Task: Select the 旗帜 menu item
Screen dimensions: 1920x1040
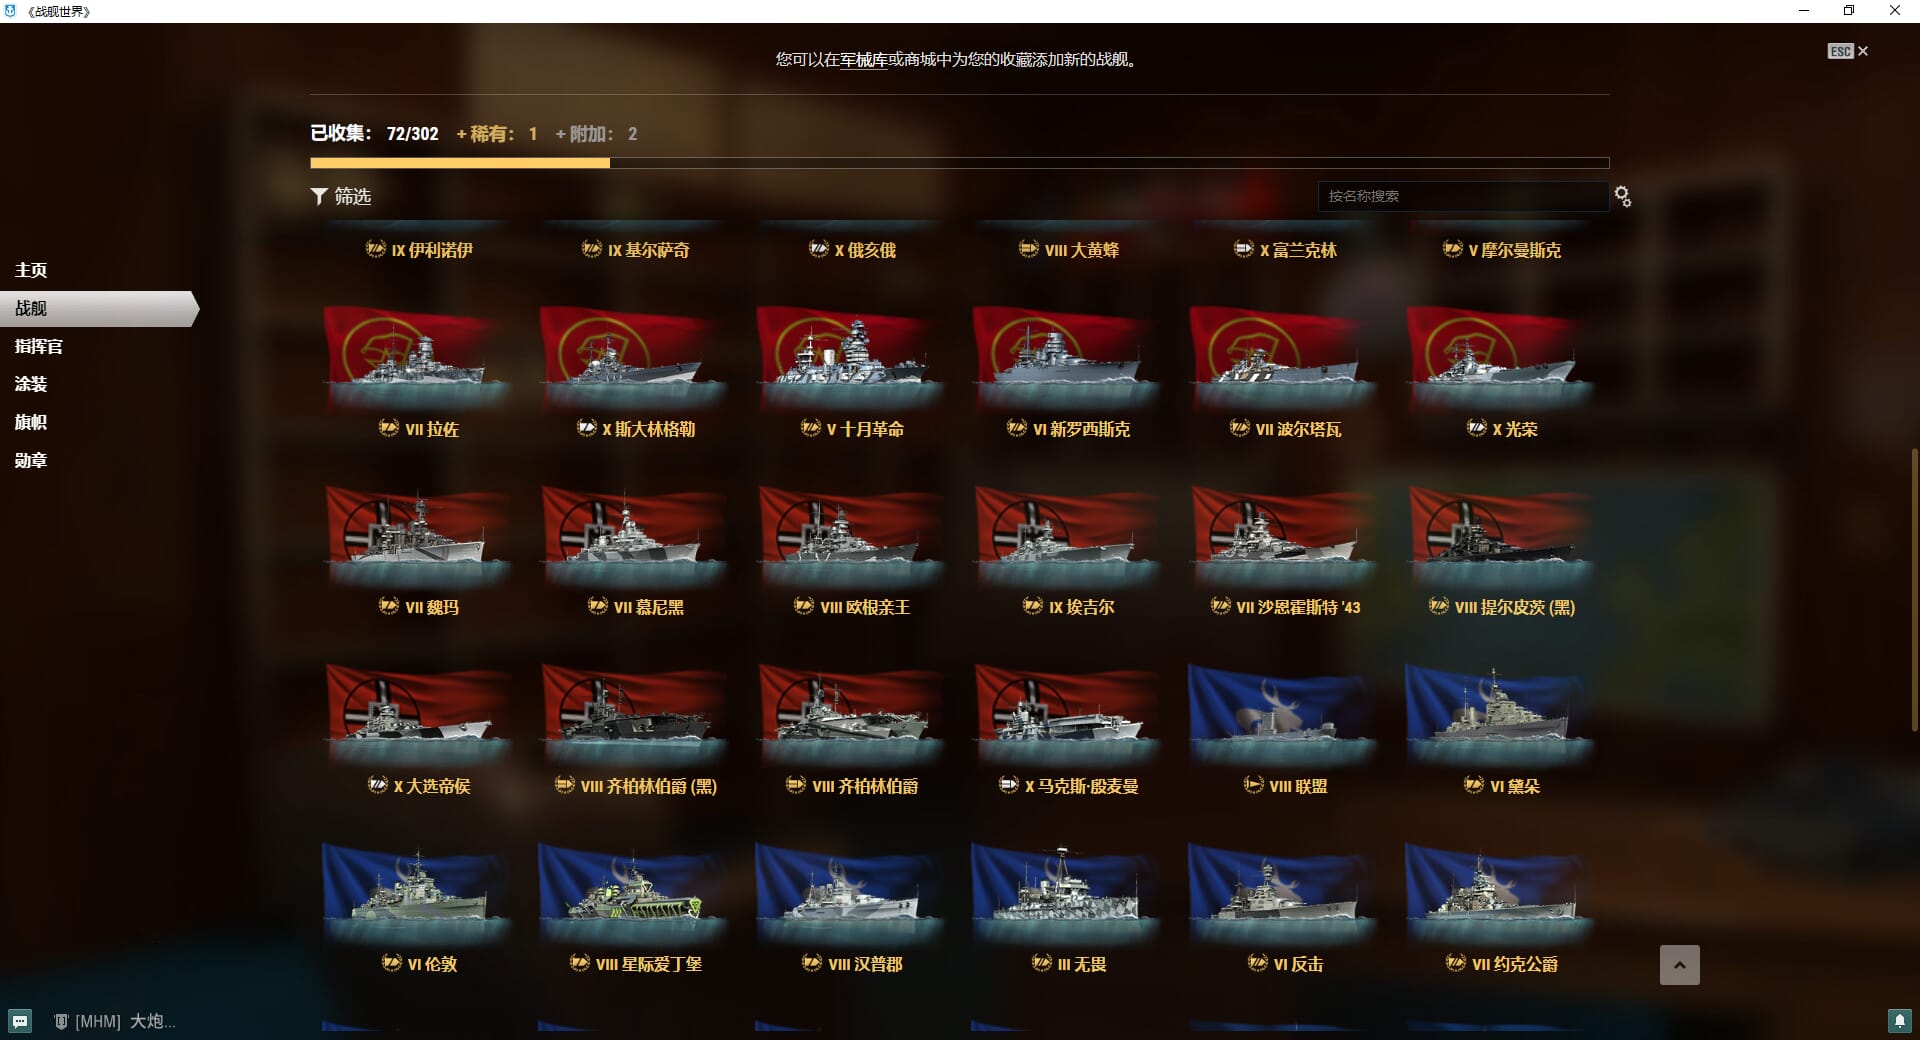Action: [x=31, y=422]
